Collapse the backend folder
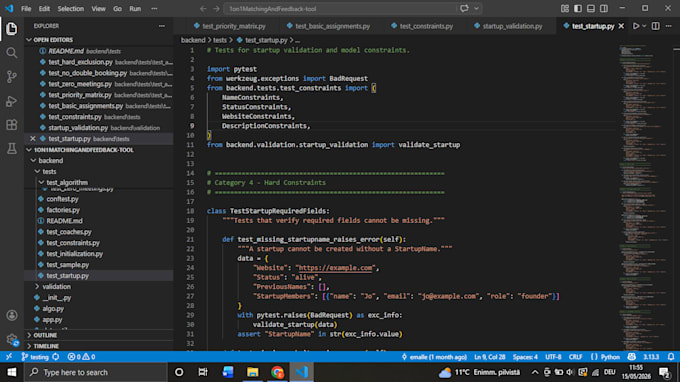Image resolution: width=680 pixels, height=382 pixels. coord(33,161)
